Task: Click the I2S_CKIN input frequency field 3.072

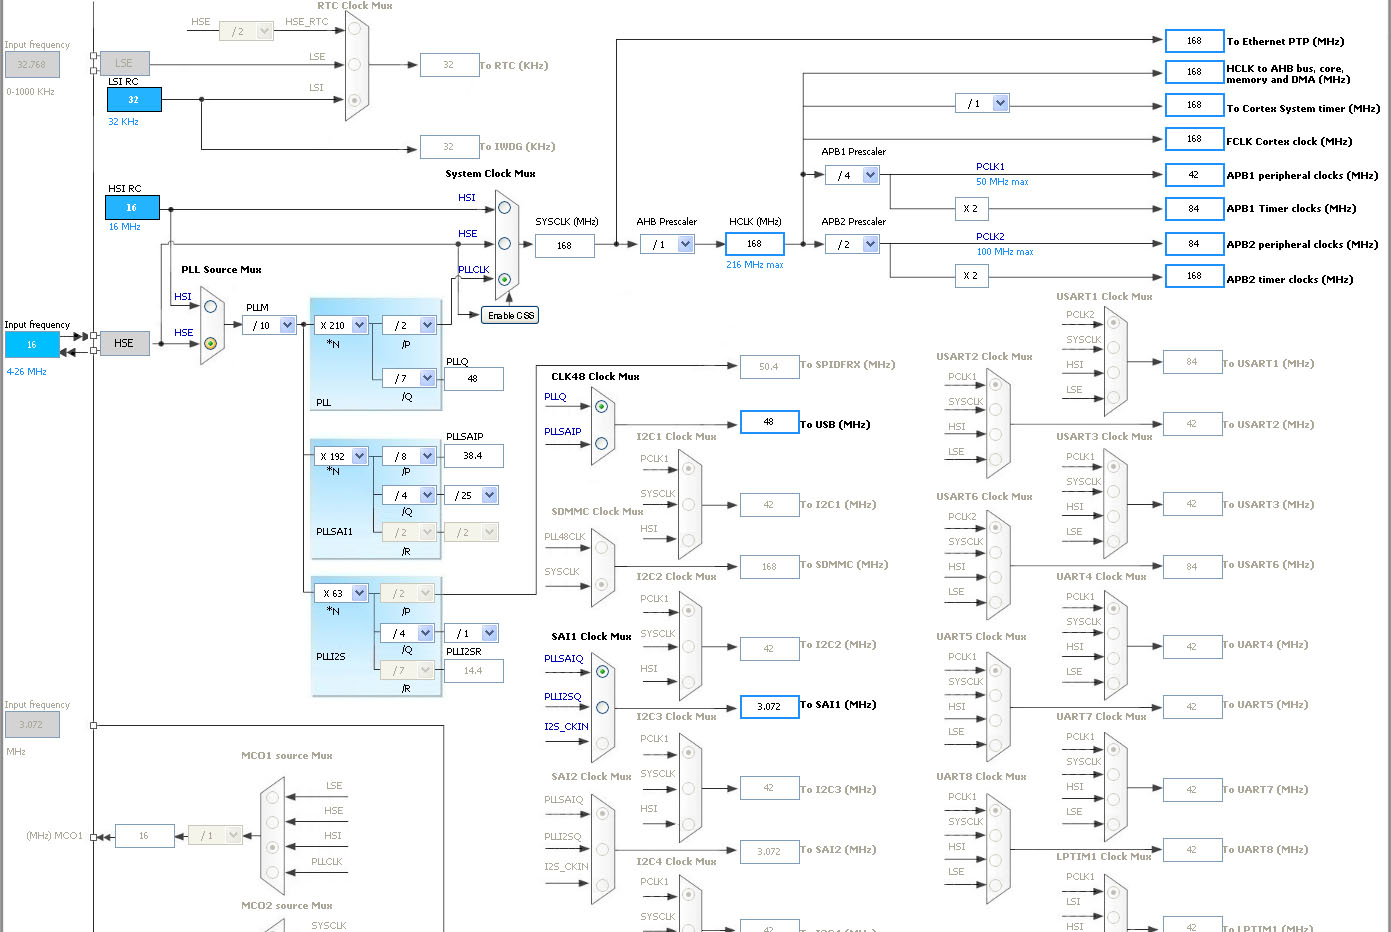Action: 32,724
